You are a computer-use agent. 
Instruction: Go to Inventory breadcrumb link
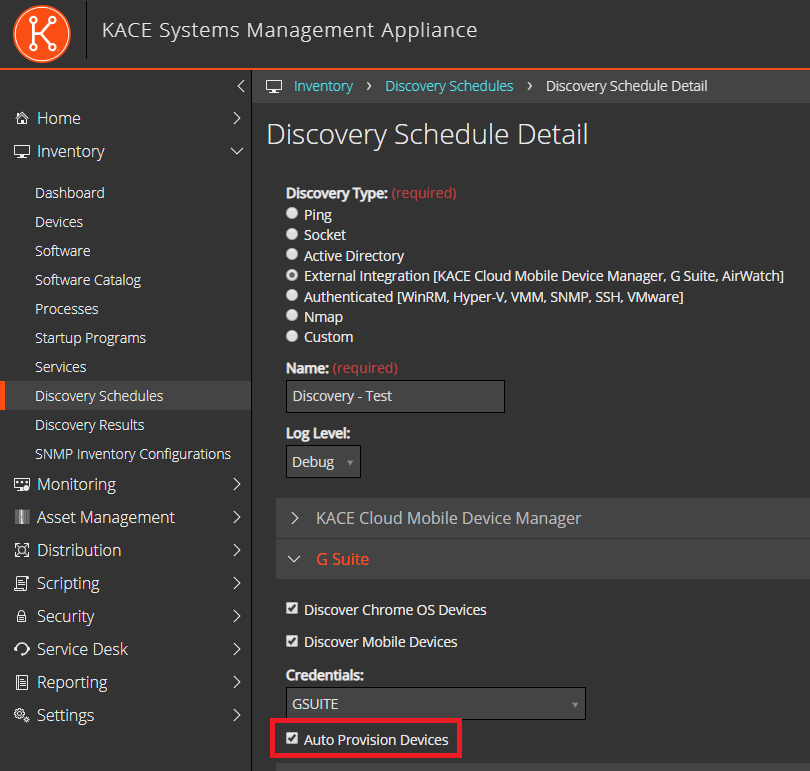323,86
